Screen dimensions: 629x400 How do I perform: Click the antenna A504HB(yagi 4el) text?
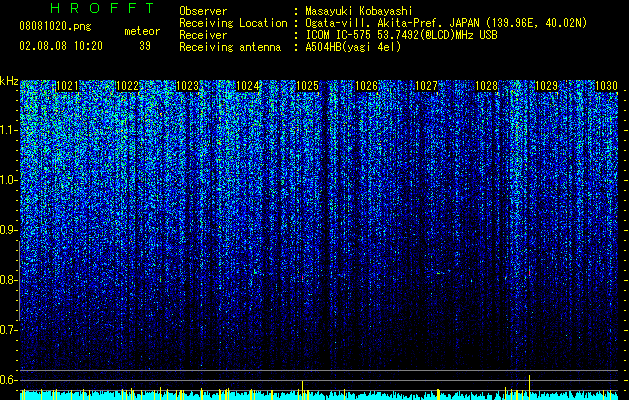click(353, 47)
